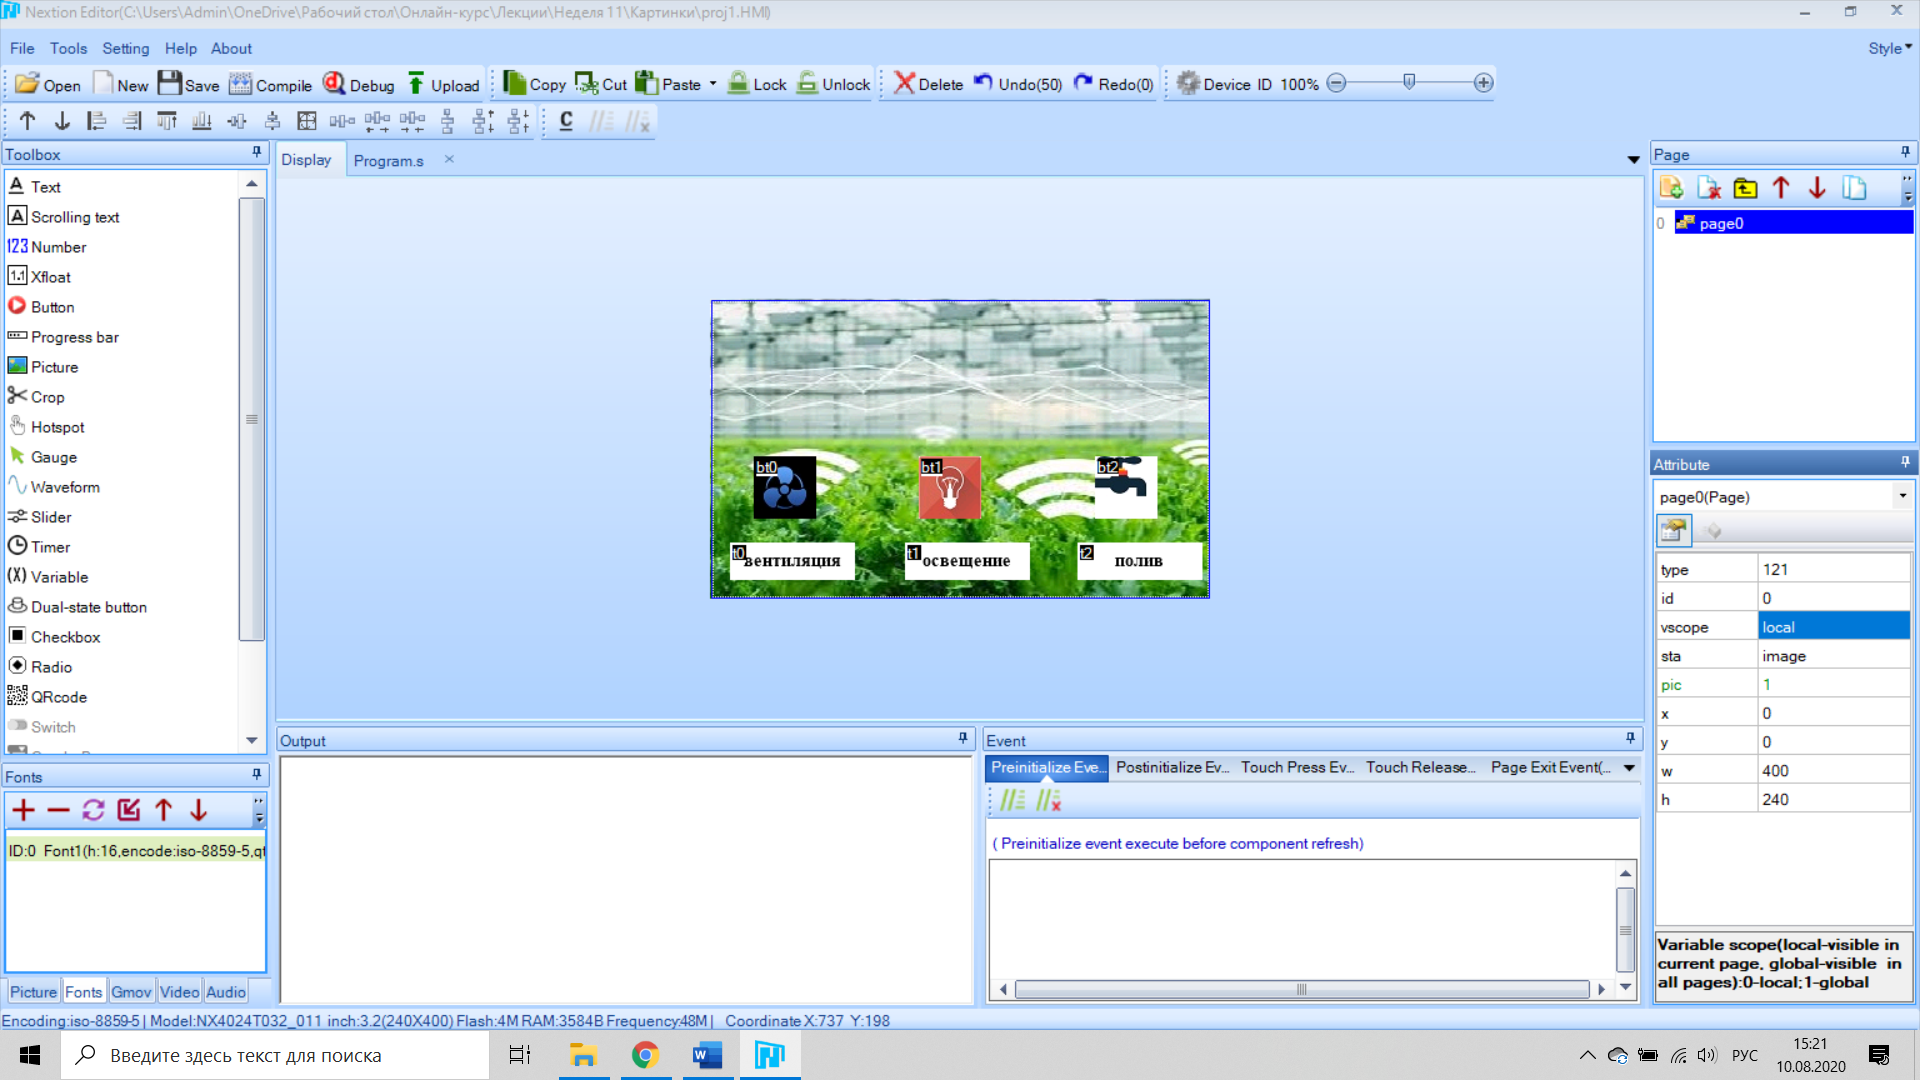Open the Paste dropdown arrow

click(x=713, y=84)
